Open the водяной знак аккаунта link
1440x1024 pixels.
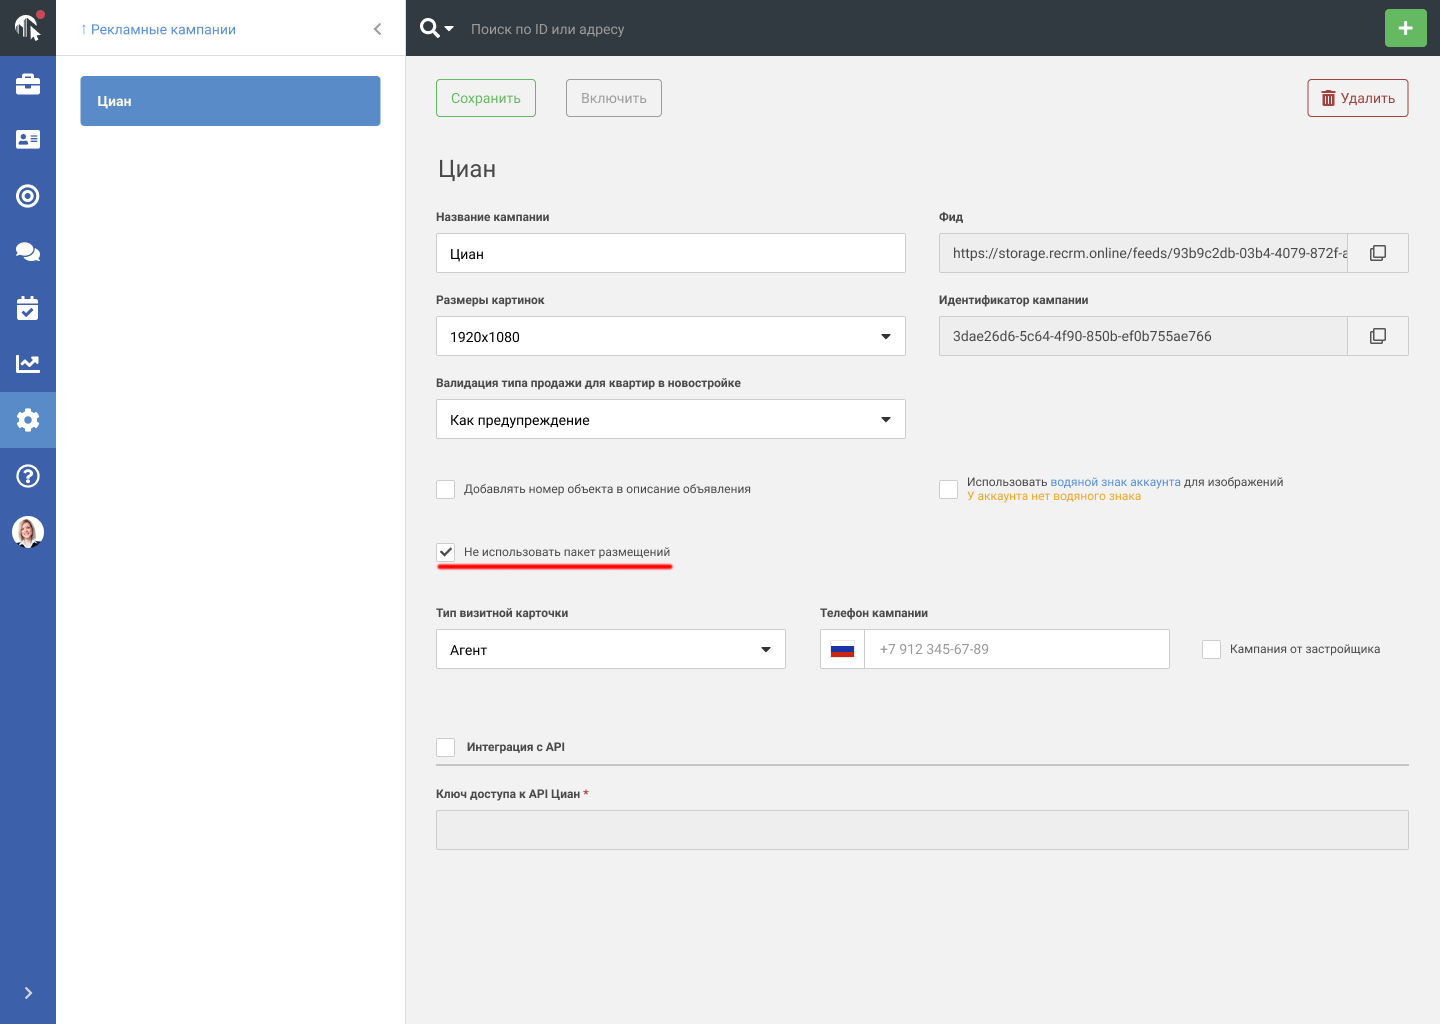point(1115,482)
